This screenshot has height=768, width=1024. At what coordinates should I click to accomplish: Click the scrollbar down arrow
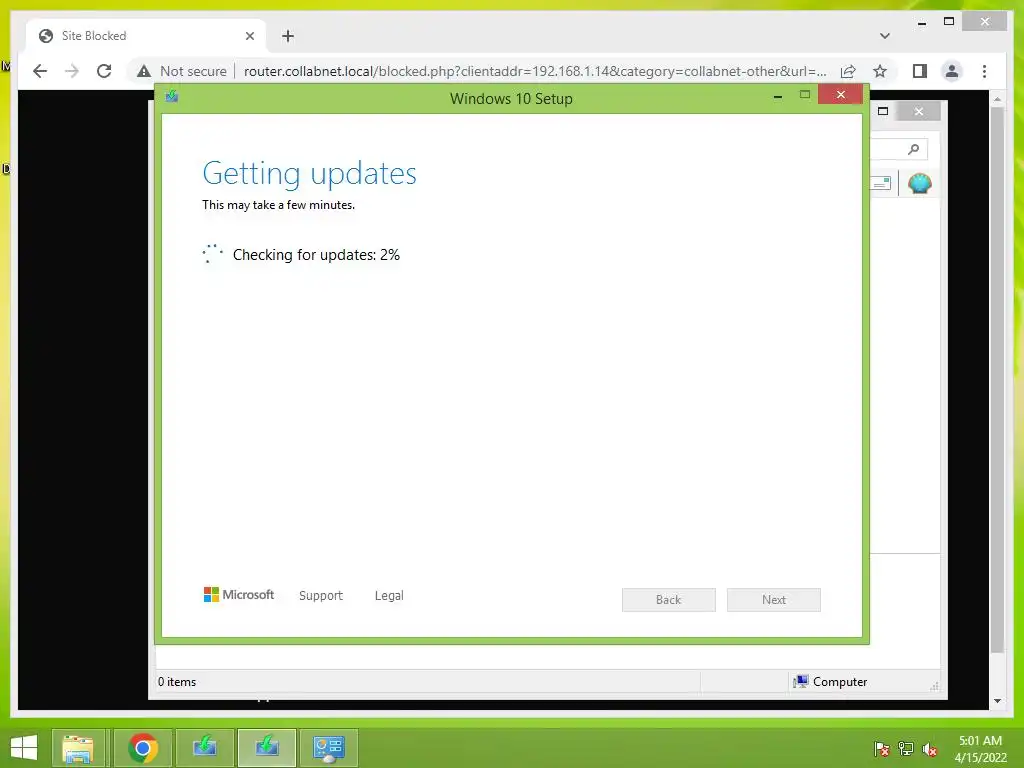coord(997,701)
